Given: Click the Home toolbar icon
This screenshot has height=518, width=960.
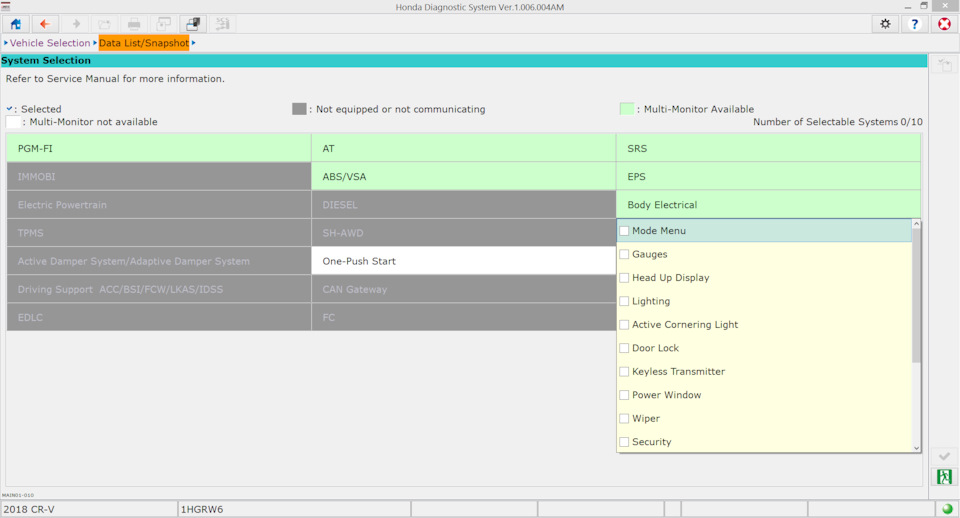Looking at the screenshot, I should 15,24.
